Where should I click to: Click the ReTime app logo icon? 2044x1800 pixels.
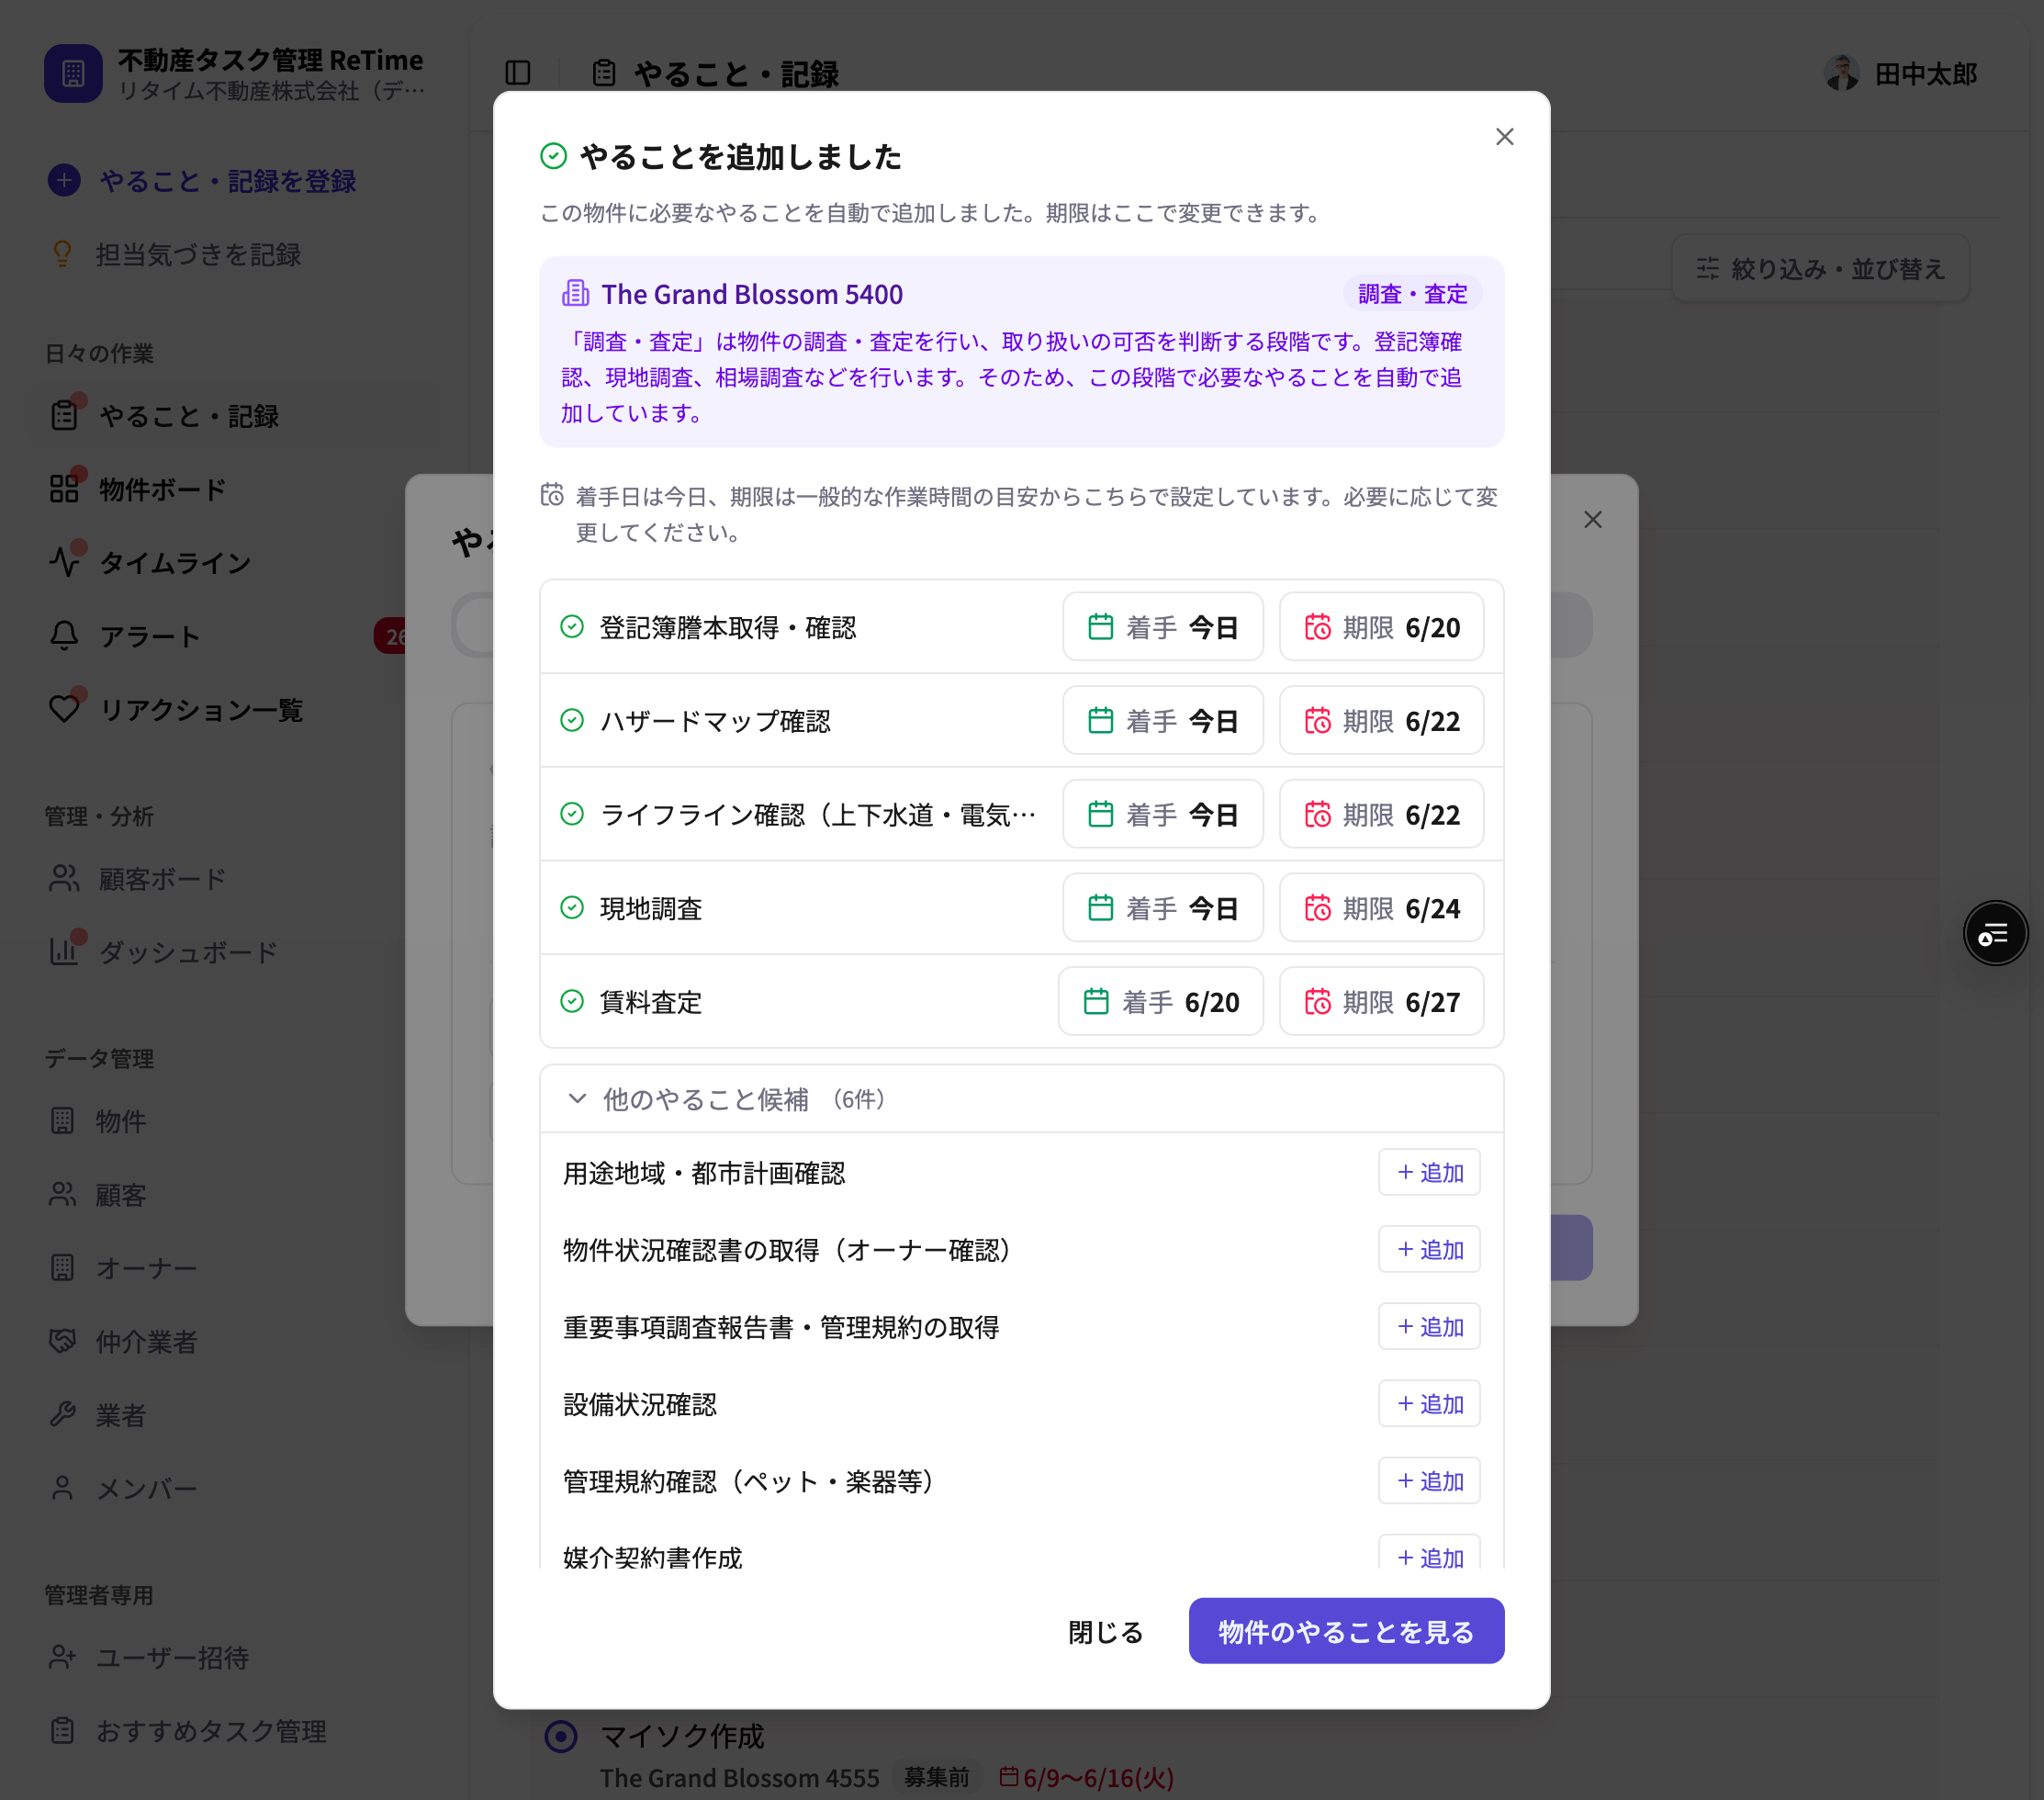(73, 73)
